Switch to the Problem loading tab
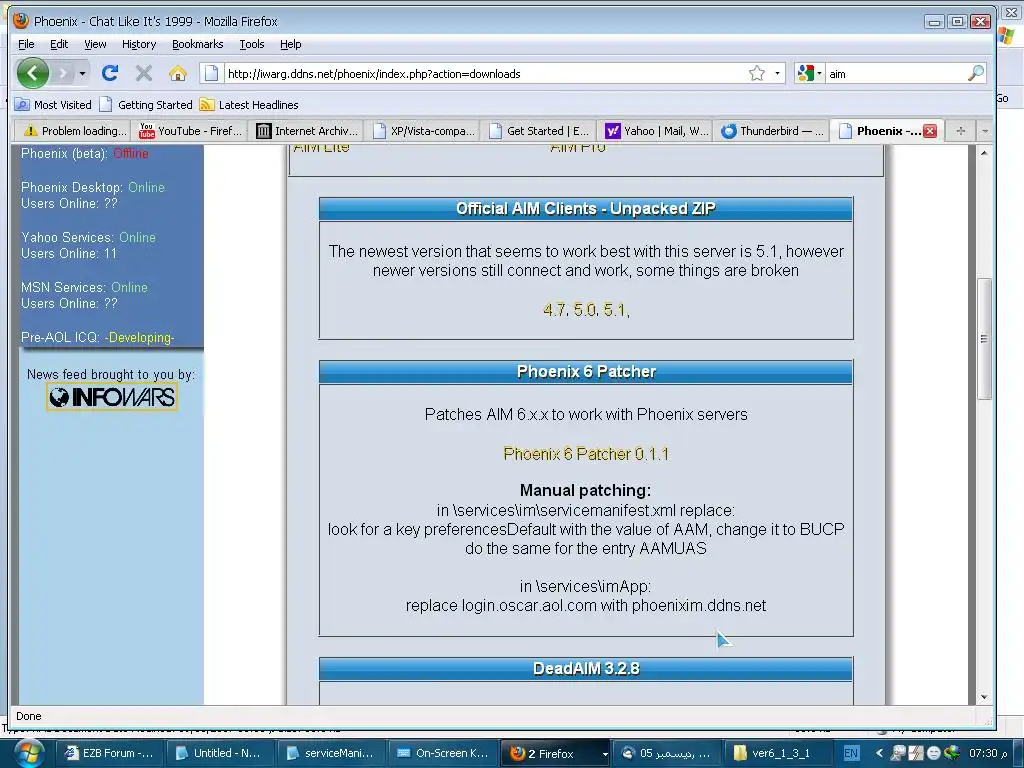The width and height of the screenshot is (1024, 768). coord(73,131)
